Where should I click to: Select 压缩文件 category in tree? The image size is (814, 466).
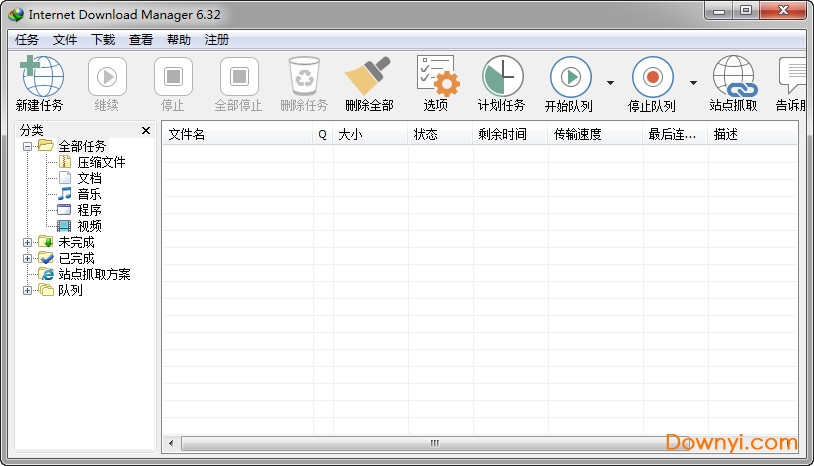pos(101,162)
